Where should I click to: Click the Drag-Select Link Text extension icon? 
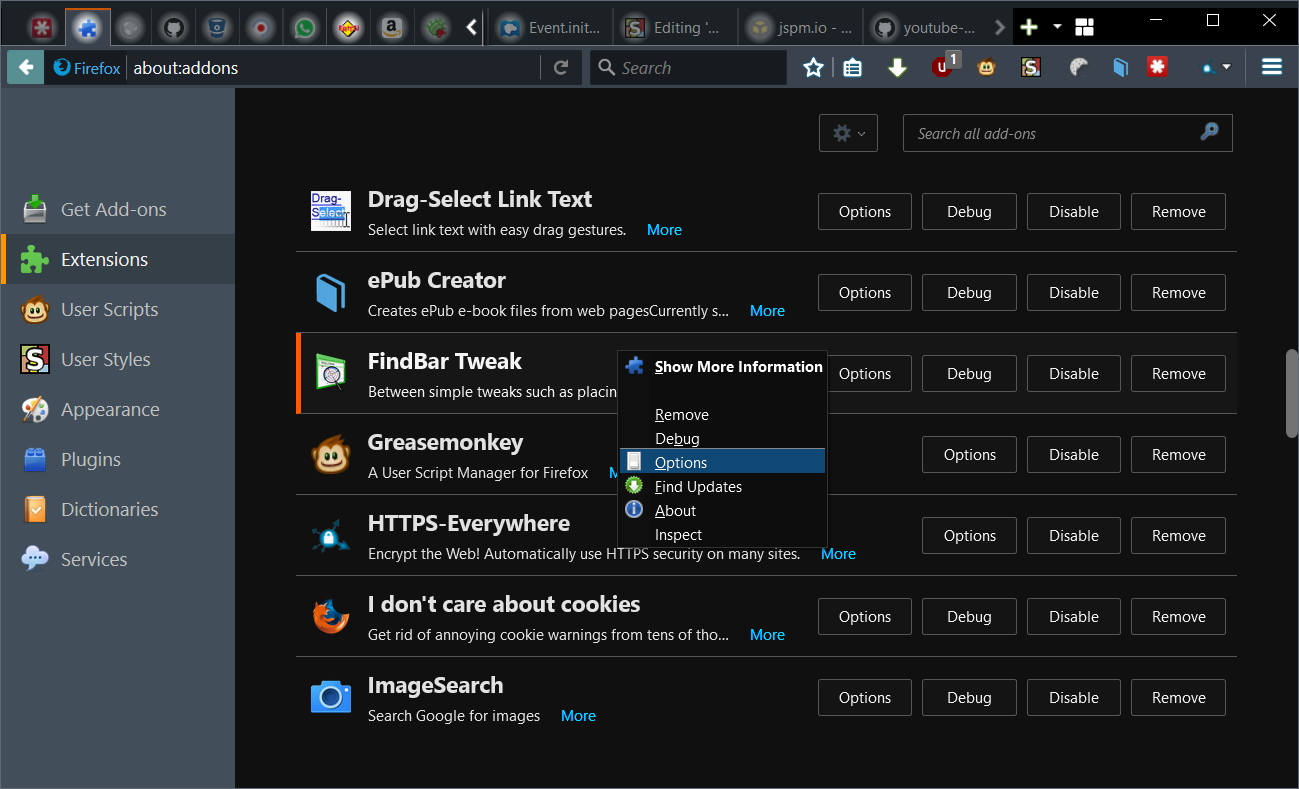click(x=330, y=211)
